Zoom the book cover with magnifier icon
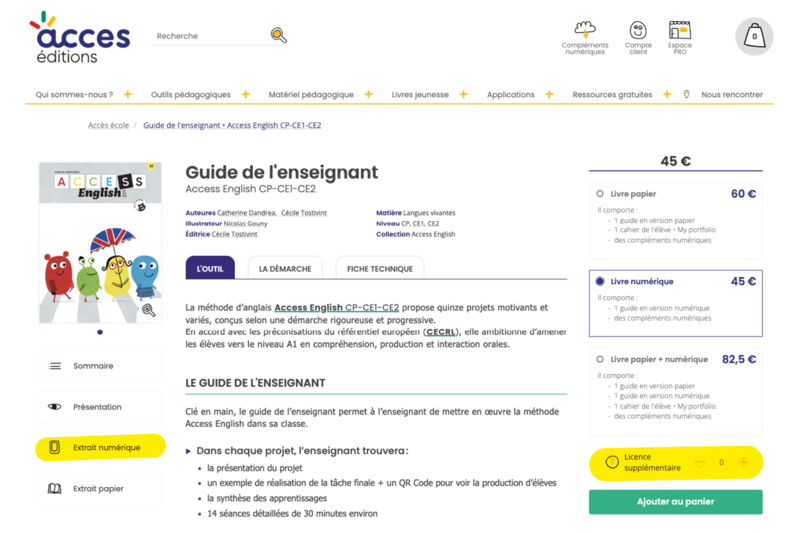 [x=148, y=310]
